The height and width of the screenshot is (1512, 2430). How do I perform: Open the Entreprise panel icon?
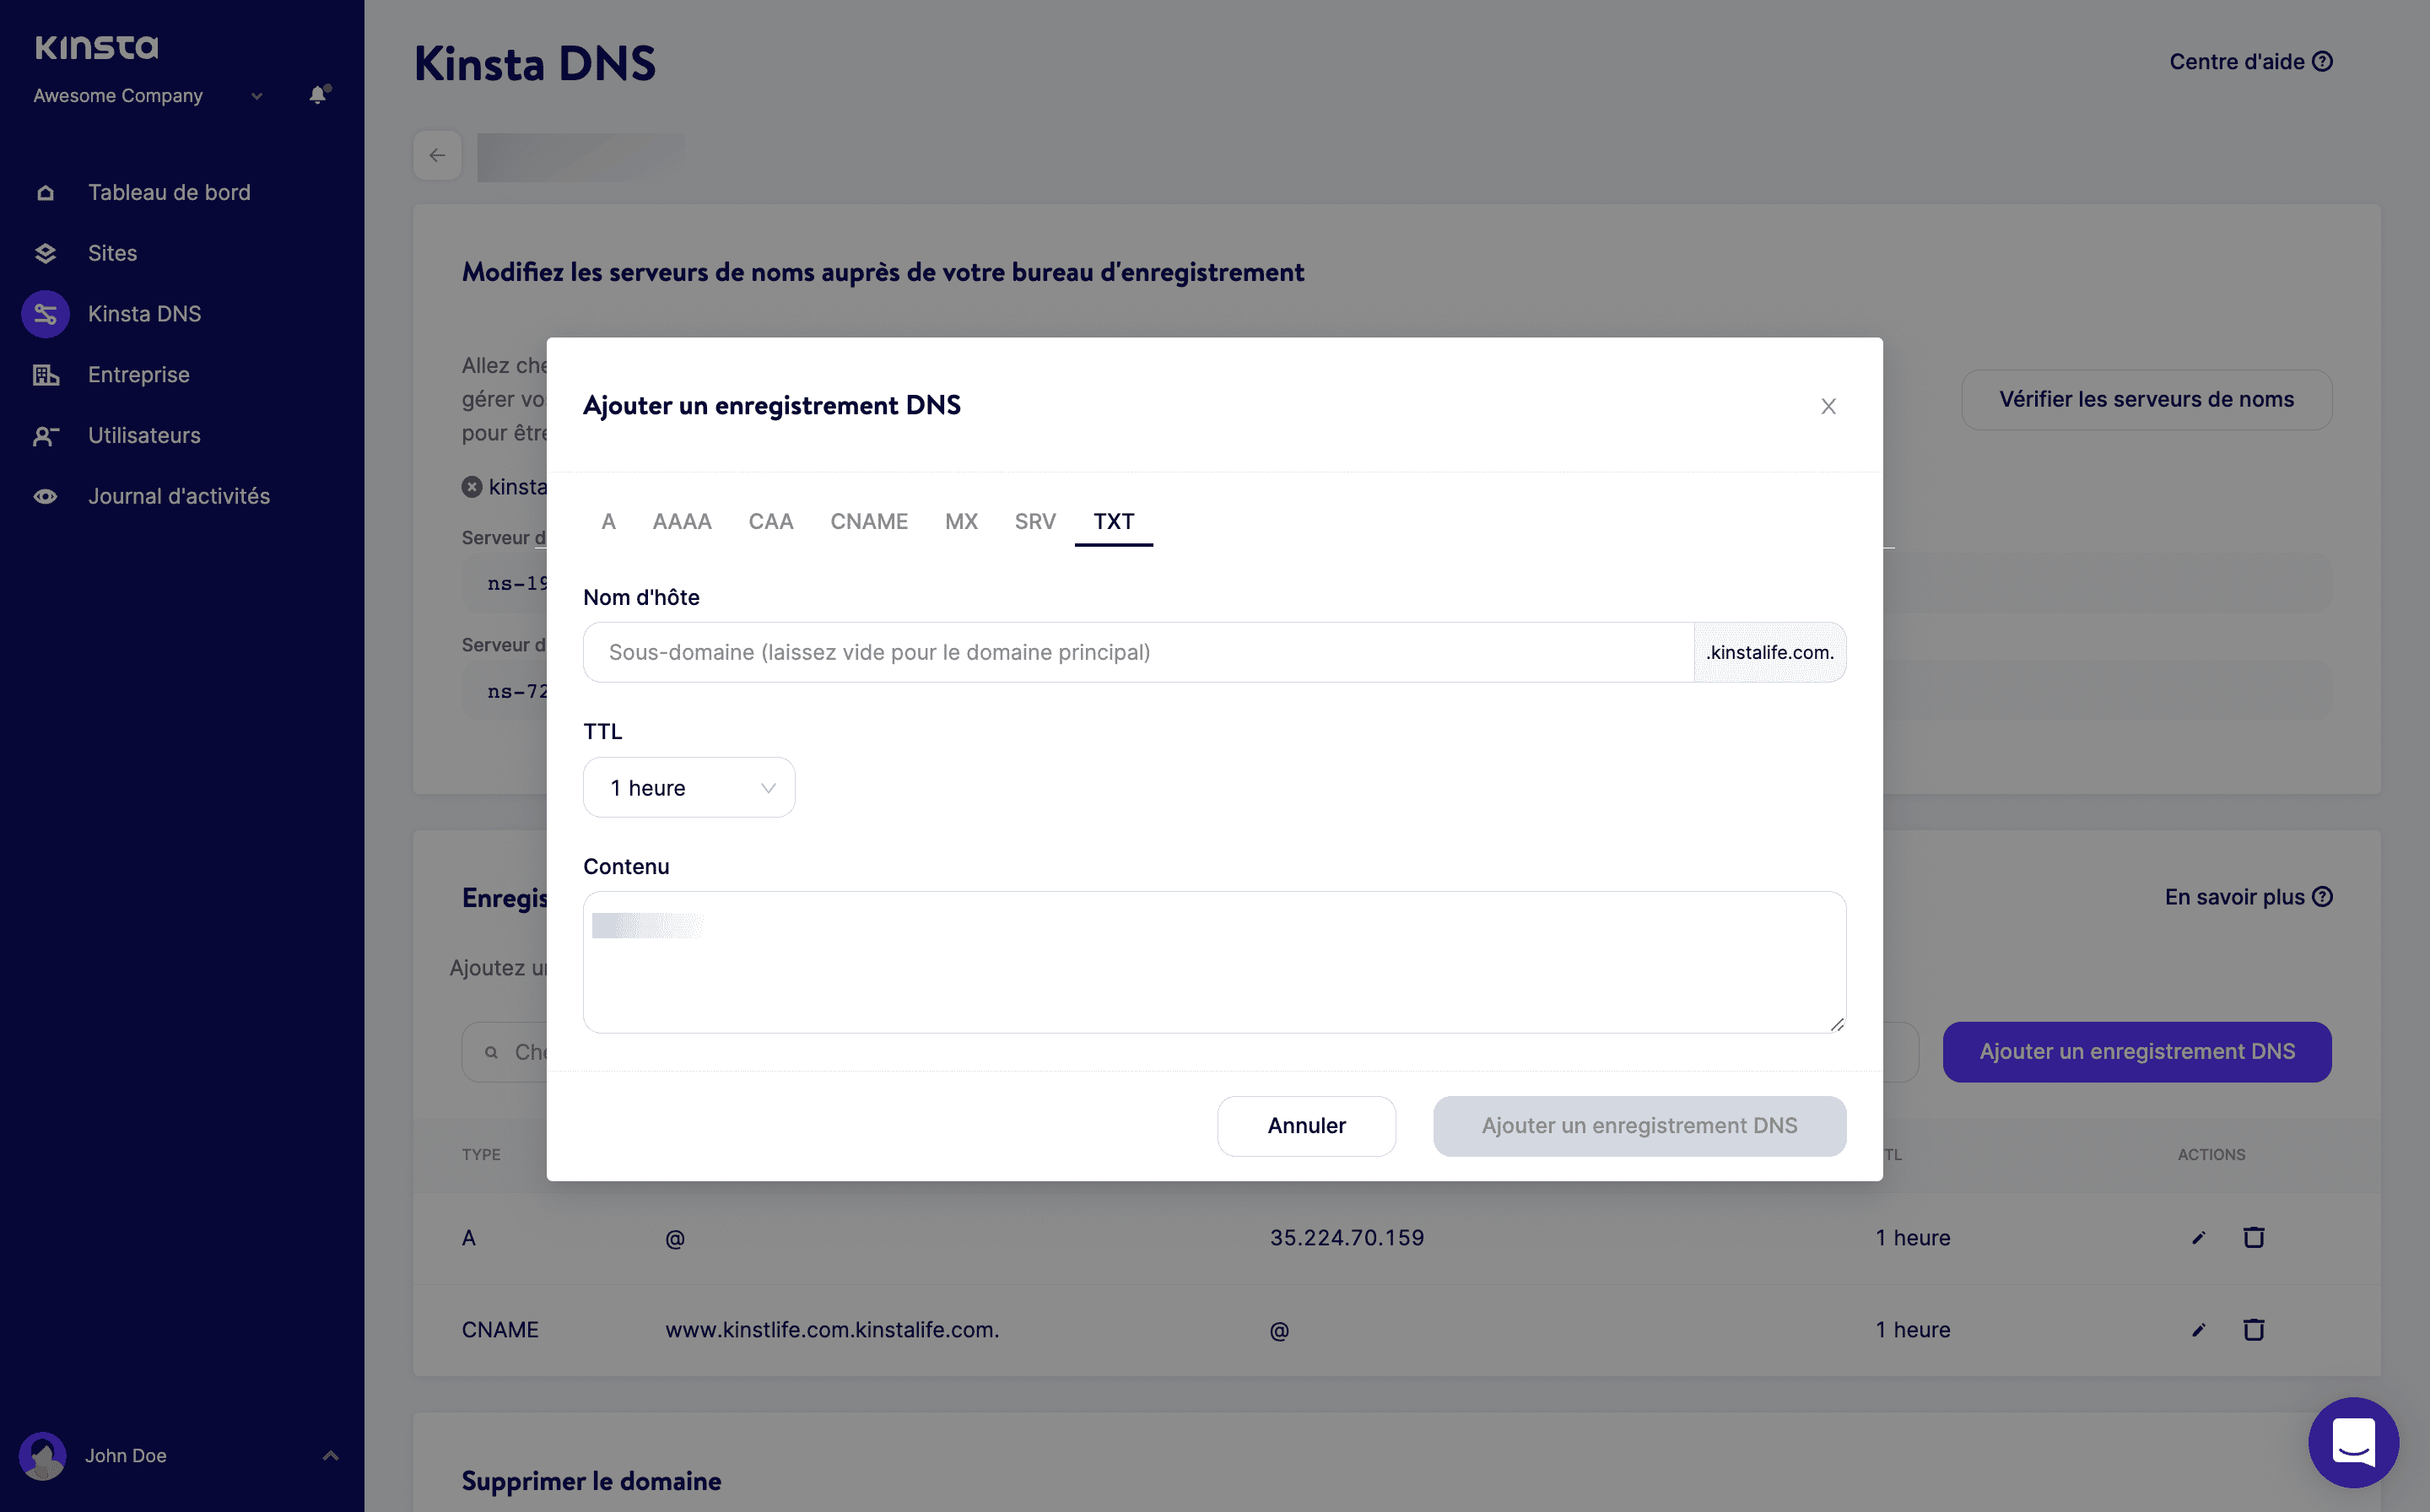pyautogui.click(x=46, y=374)
